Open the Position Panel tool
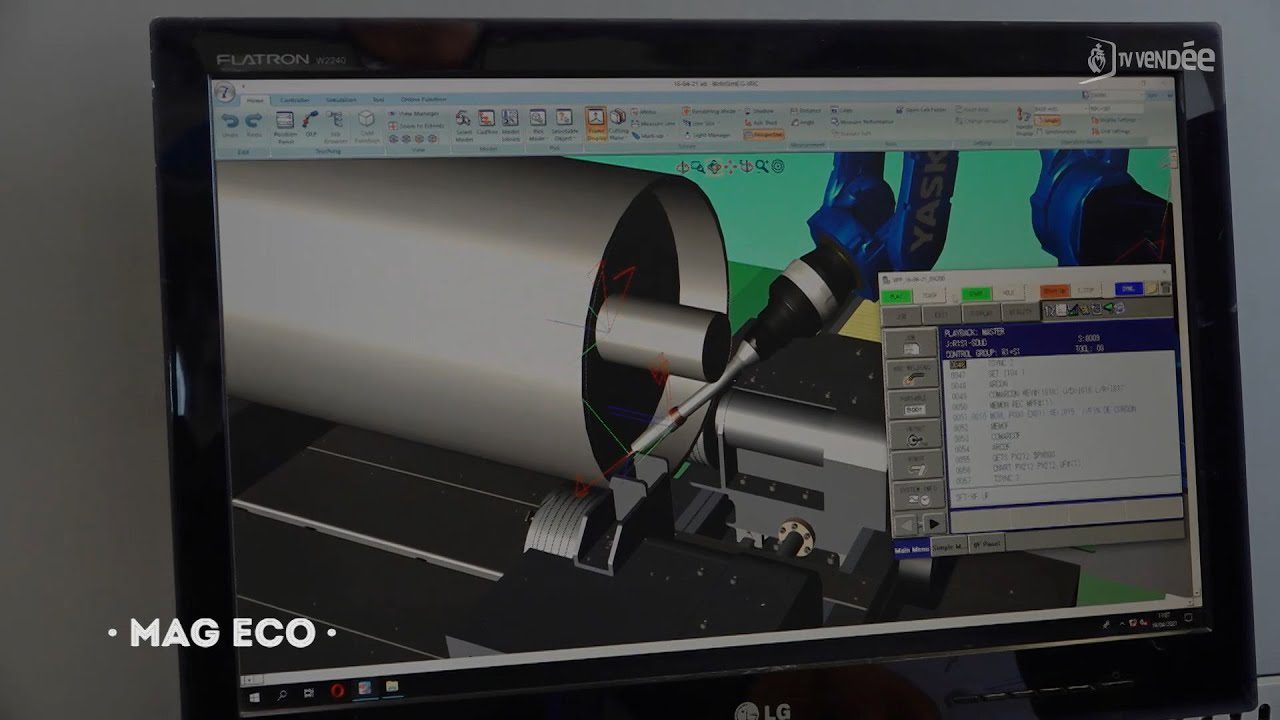Viewport: 1280px width, 720px height. (x=285, y=122)
